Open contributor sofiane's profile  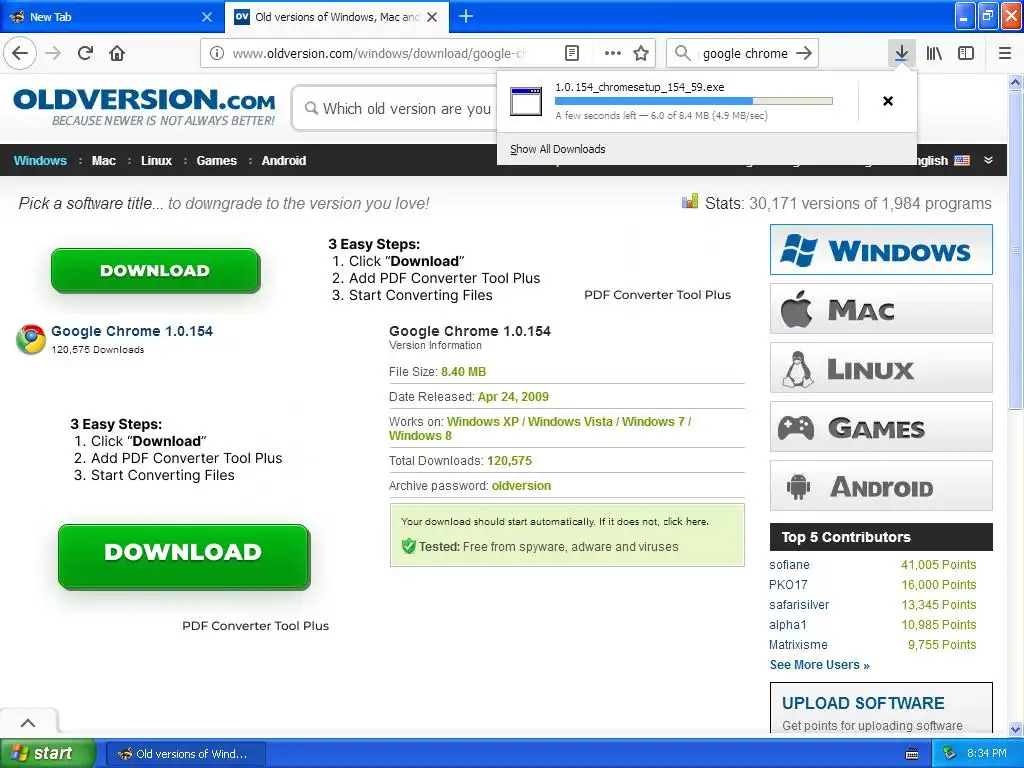pos(789,564)
